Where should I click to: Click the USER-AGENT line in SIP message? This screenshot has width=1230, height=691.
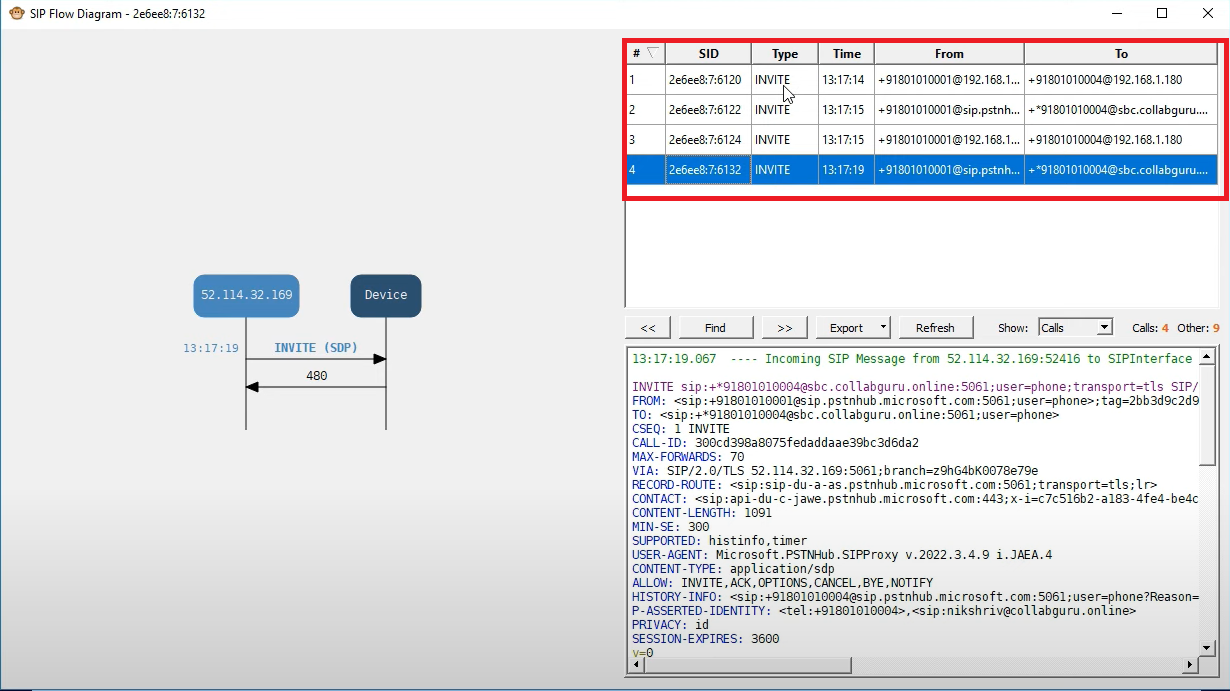842,554
